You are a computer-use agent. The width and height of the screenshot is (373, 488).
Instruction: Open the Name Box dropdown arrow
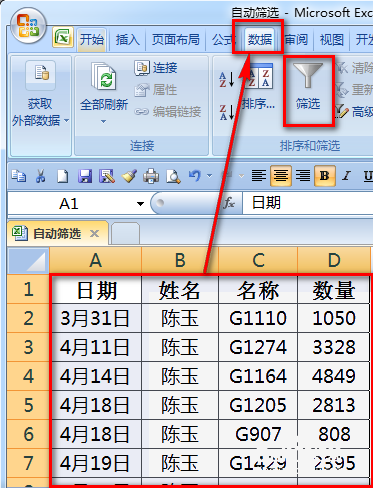141,204
